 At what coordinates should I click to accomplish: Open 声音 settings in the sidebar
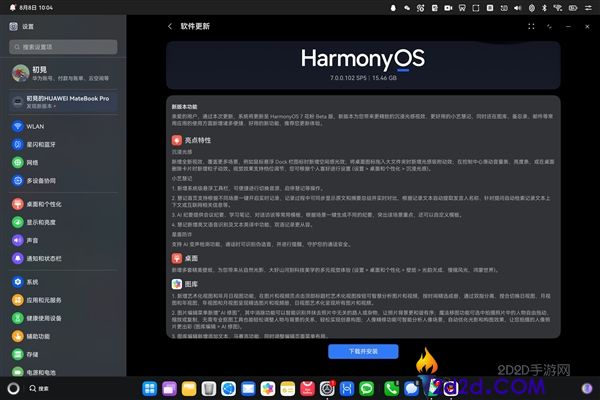(x=63, y=240)
